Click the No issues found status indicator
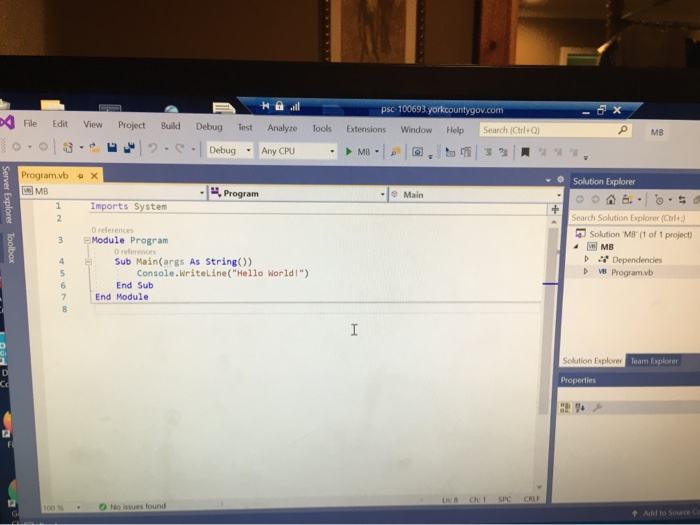This screenshot has height=525, width=700. click(x=133, y=506)
